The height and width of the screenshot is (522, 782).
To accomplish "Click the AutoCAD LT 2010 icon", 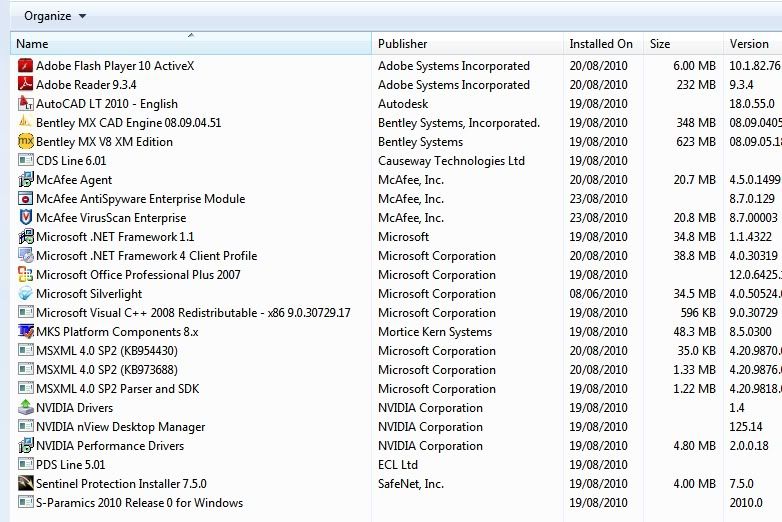I will pos(25,104).
